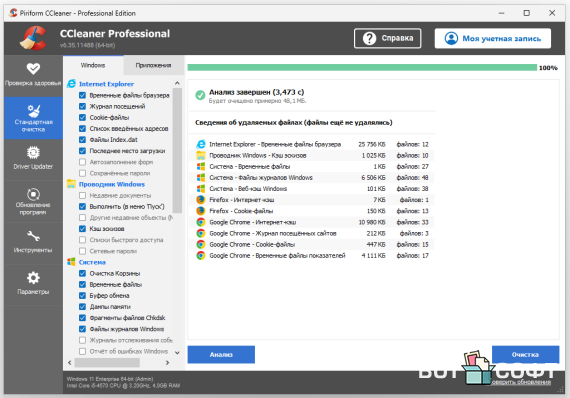The width and height of the screenshot is (570, 398).
Task: Collapse the Система group heading
Action: coord(92,262)
